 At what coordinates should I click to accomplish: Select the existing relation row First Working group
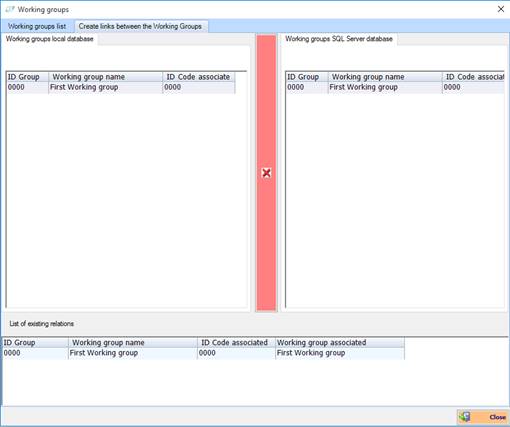203,353
